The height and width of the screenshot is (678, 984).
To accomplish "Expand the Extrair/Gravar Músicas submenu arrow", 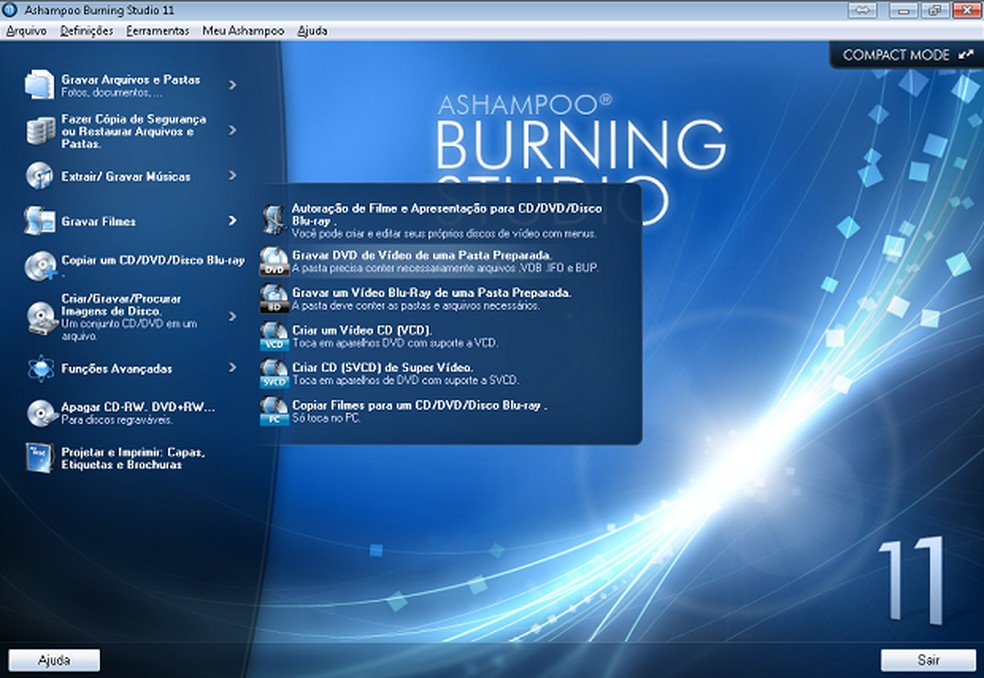I will pyautogui.click(x=232, y=176).
